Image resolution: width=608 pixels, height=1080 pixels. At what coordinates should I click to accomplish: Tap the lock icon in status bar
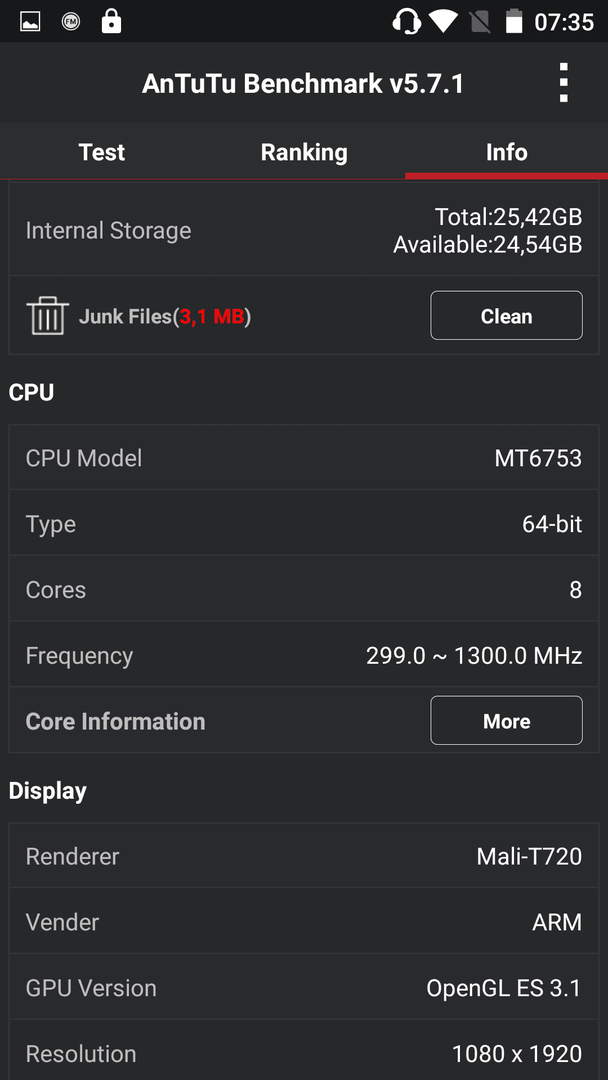[x=110, y=21]
